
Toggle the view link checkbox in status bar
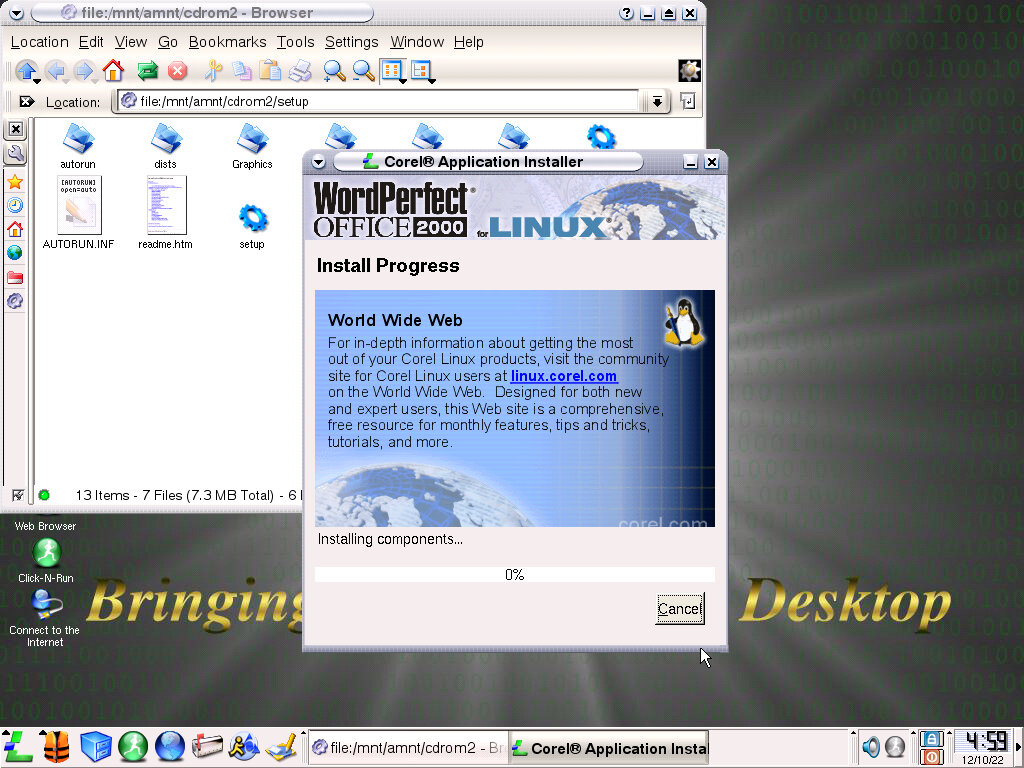tap(18, 495)
